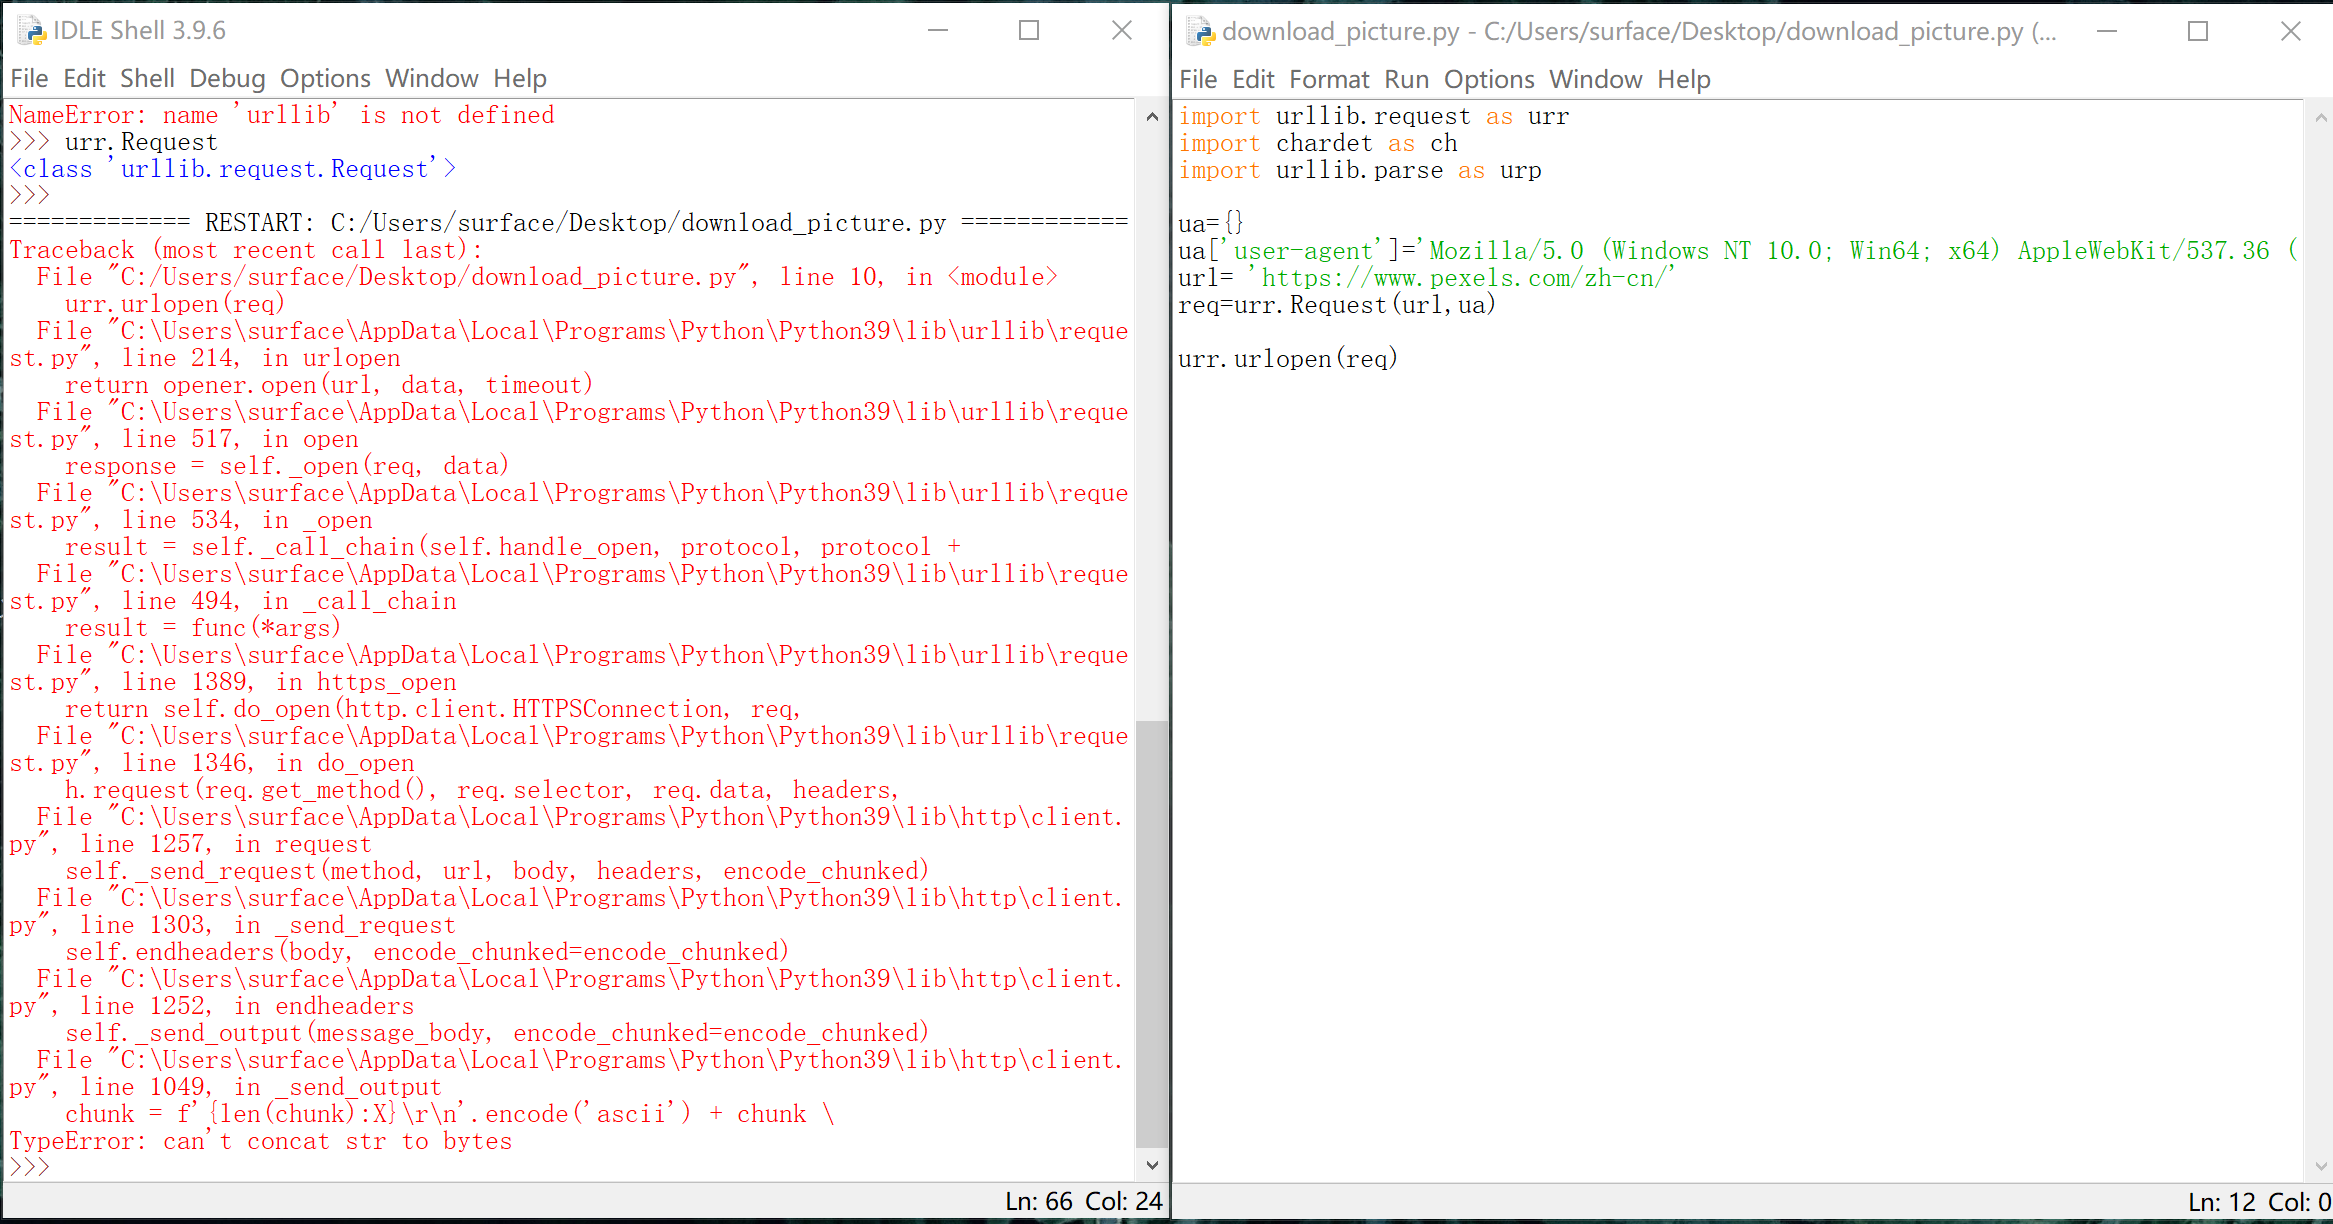Screen dimensions: 2333x1224
Task: Click 'Ln: 66 Col: 24' shell status bar
Action: pyautogui.click(x=1083, y=1201)
